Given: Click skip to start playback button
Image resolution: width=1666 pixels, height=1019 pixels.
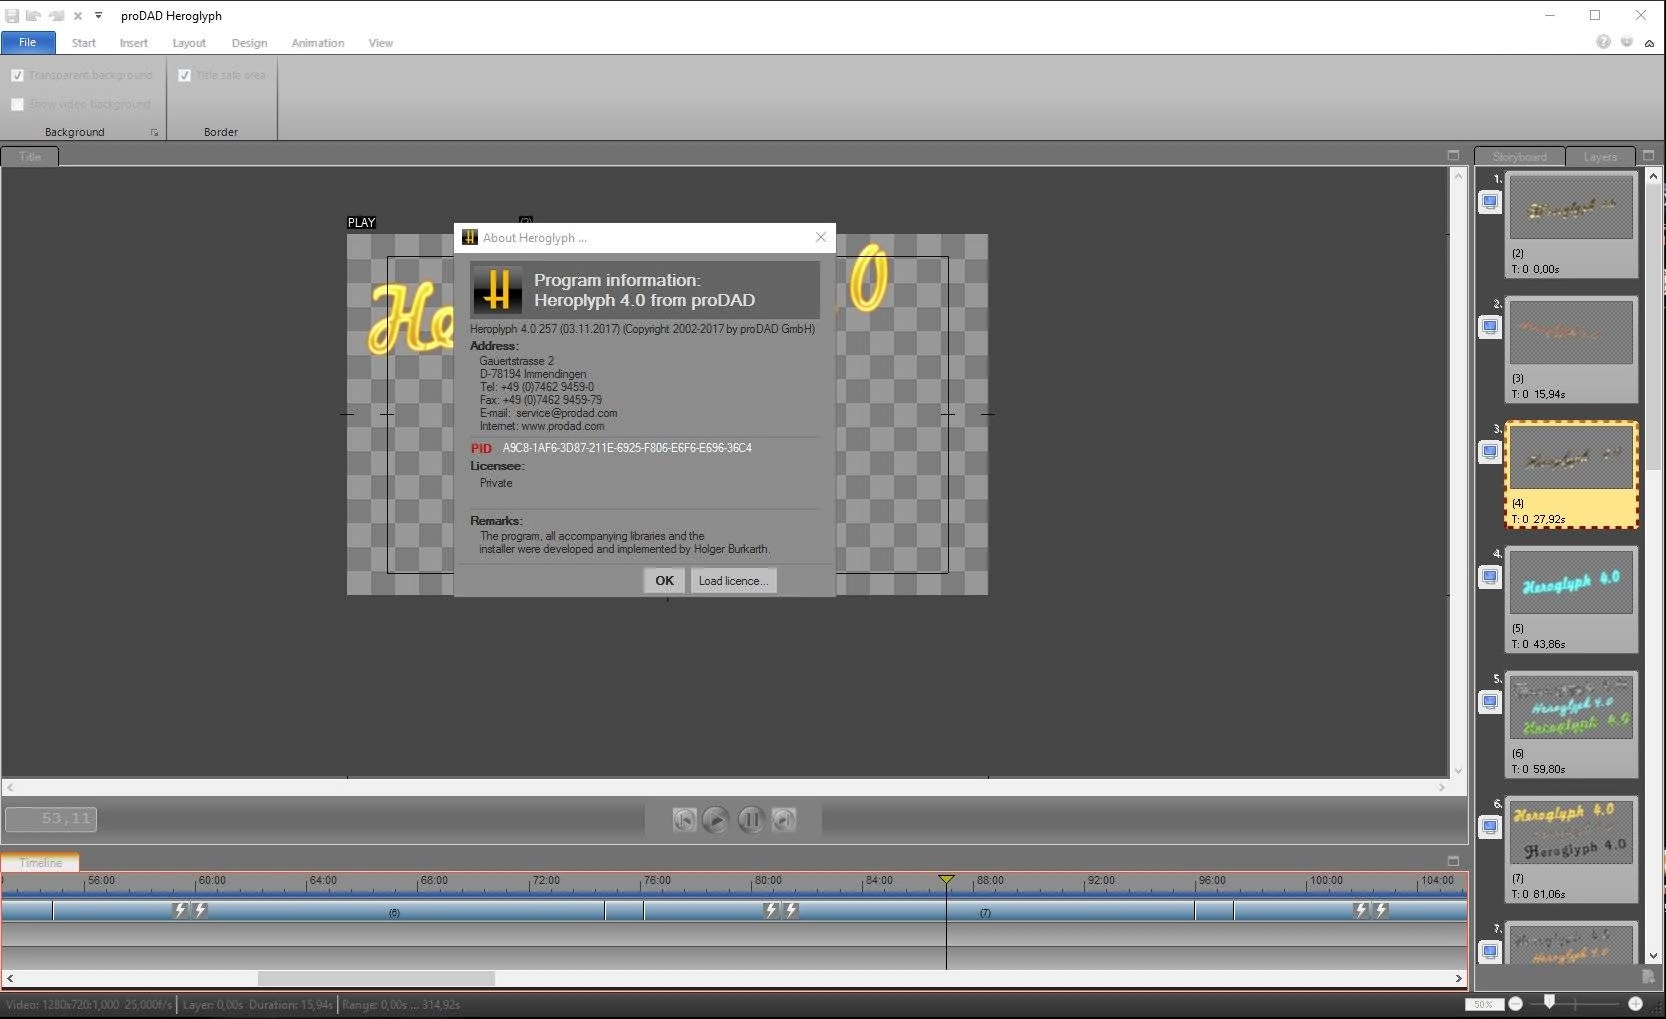Looking at the screenshot, I should [684, 820].
